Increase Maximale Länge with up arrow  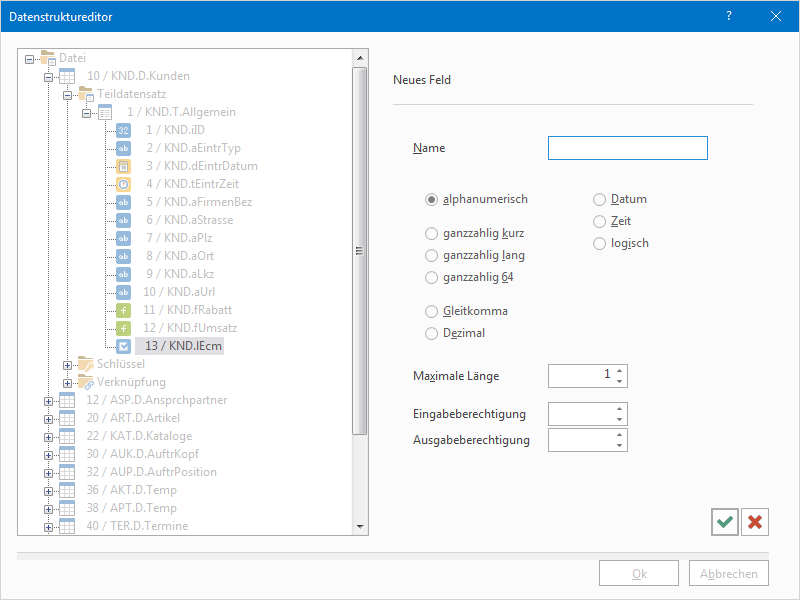pos(620,371)
